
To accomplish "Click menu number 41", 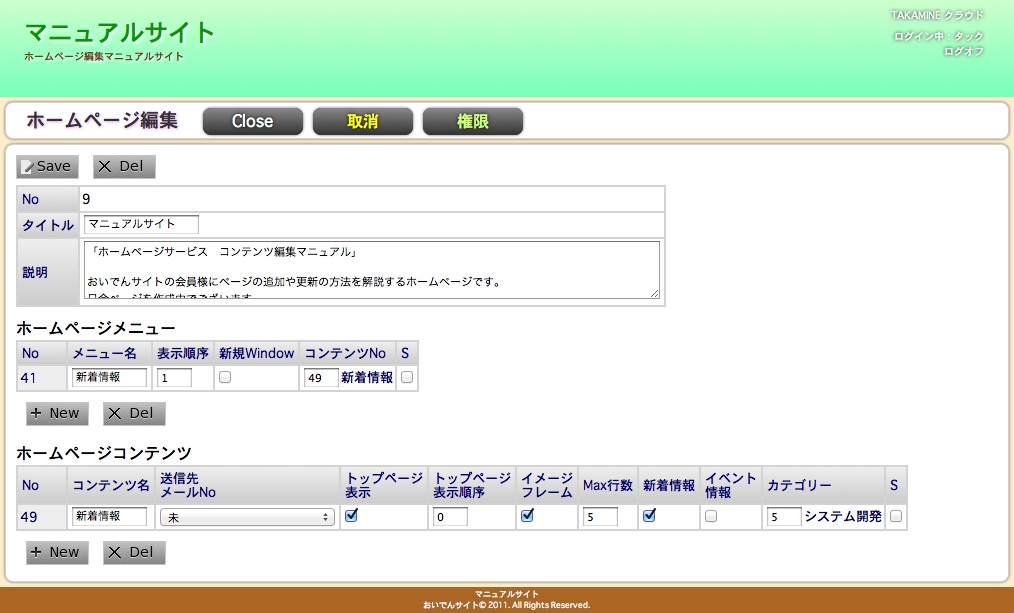I will click(28, 378).
